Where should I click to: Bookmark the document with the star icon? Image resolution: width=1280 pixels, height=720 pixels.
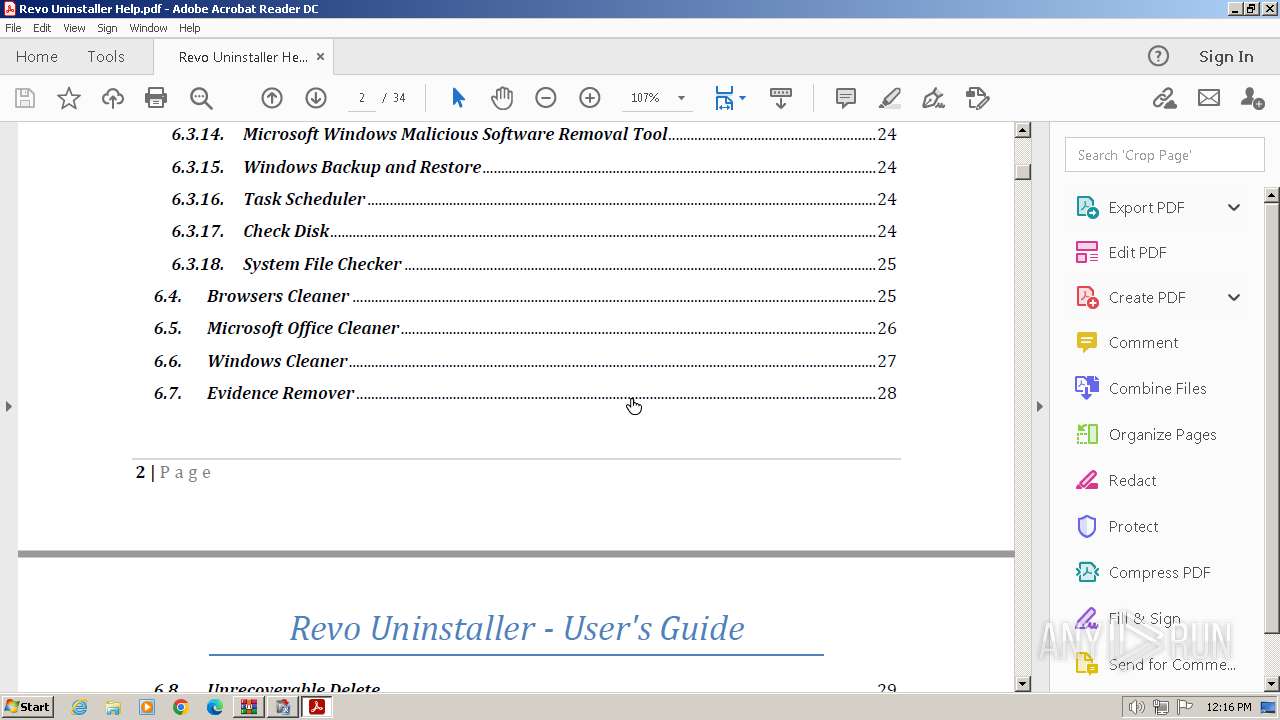pyautogui.click(x=69, y=98)
